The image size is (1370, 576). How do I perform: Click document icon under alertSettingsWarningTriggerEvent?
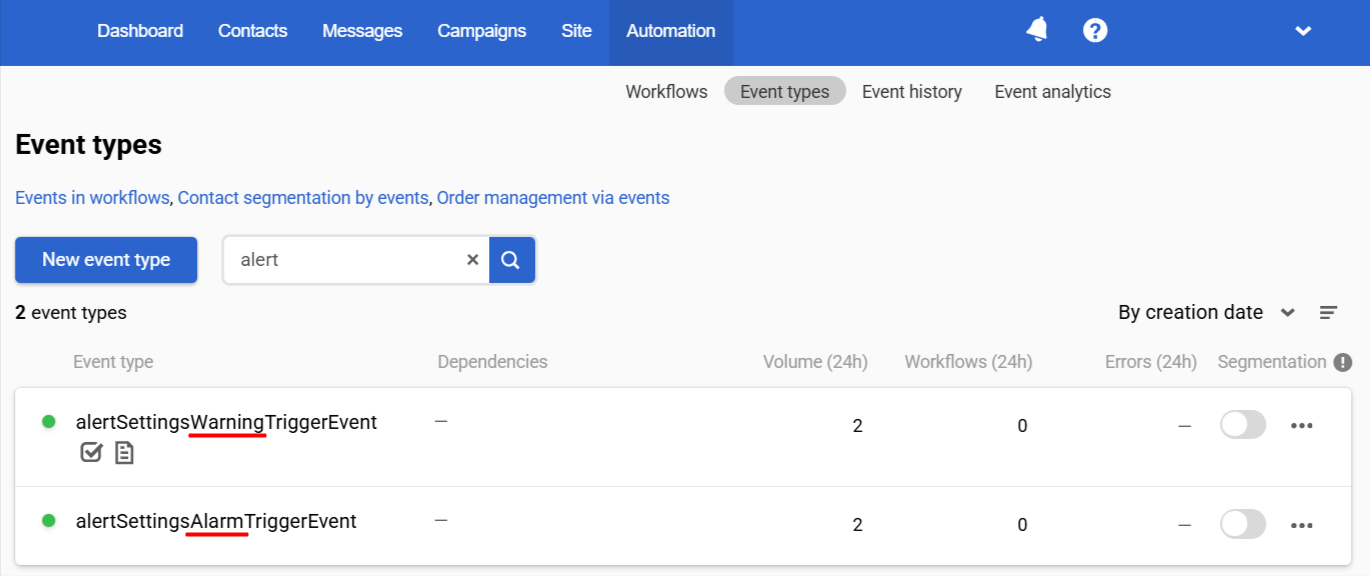pos(124,453)
